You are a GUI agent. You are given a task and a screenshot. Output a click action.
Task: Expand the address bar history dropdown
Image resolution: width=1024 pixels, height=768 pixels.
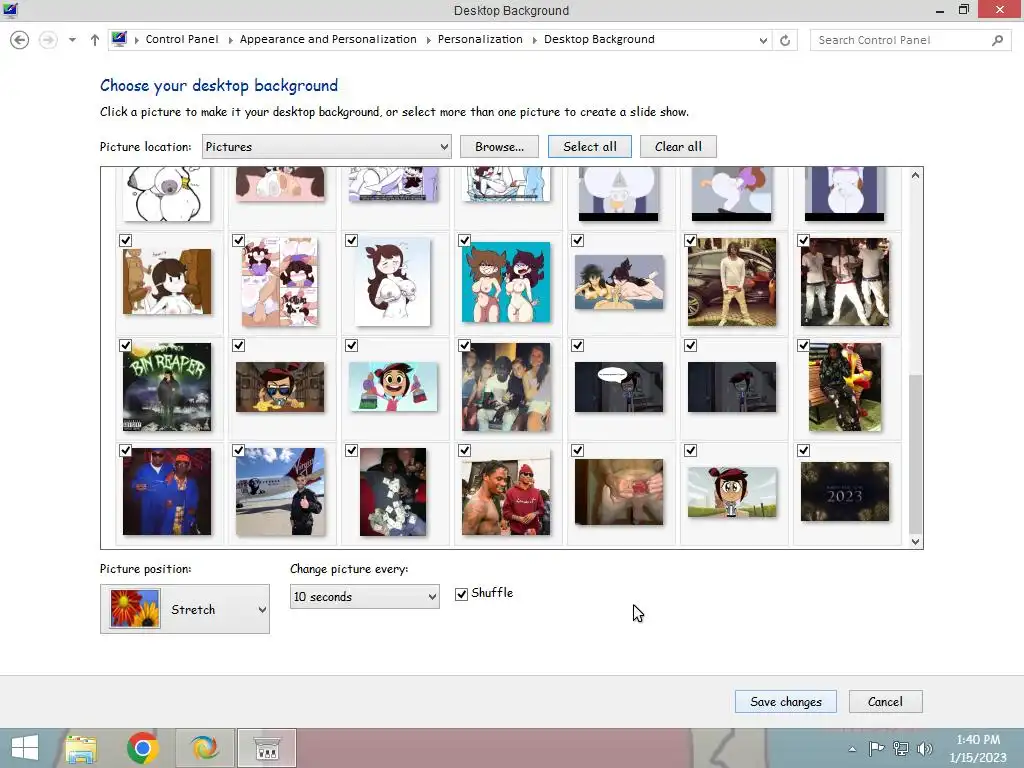point(763,40)
